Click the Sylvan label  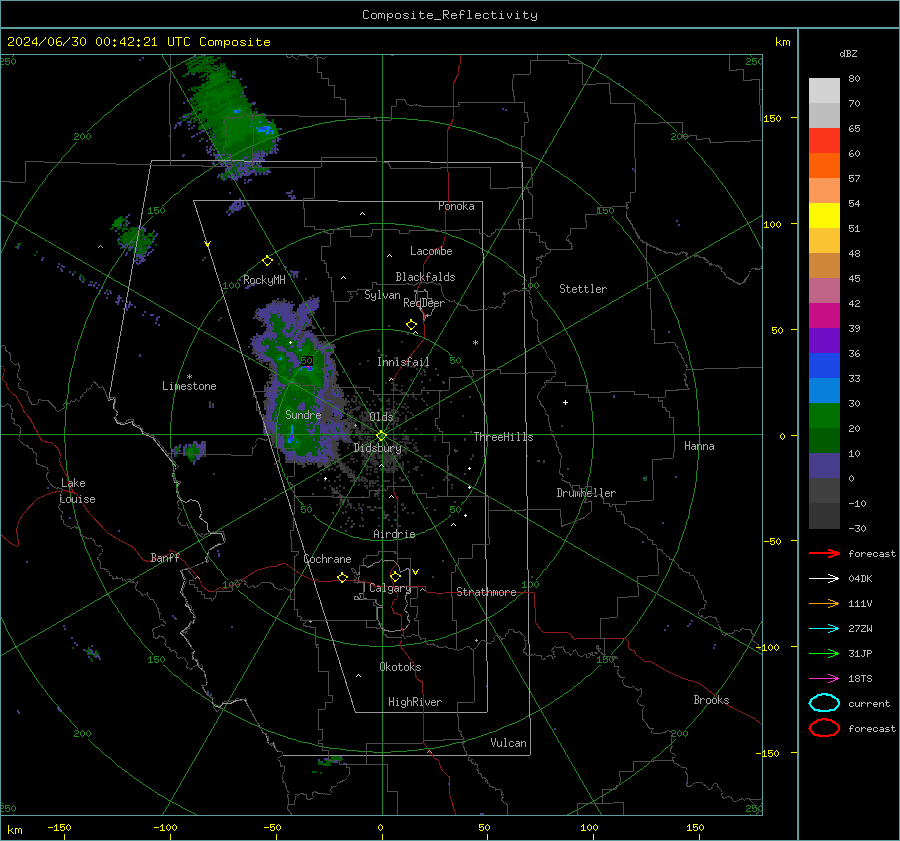click(x=382, y=295)
